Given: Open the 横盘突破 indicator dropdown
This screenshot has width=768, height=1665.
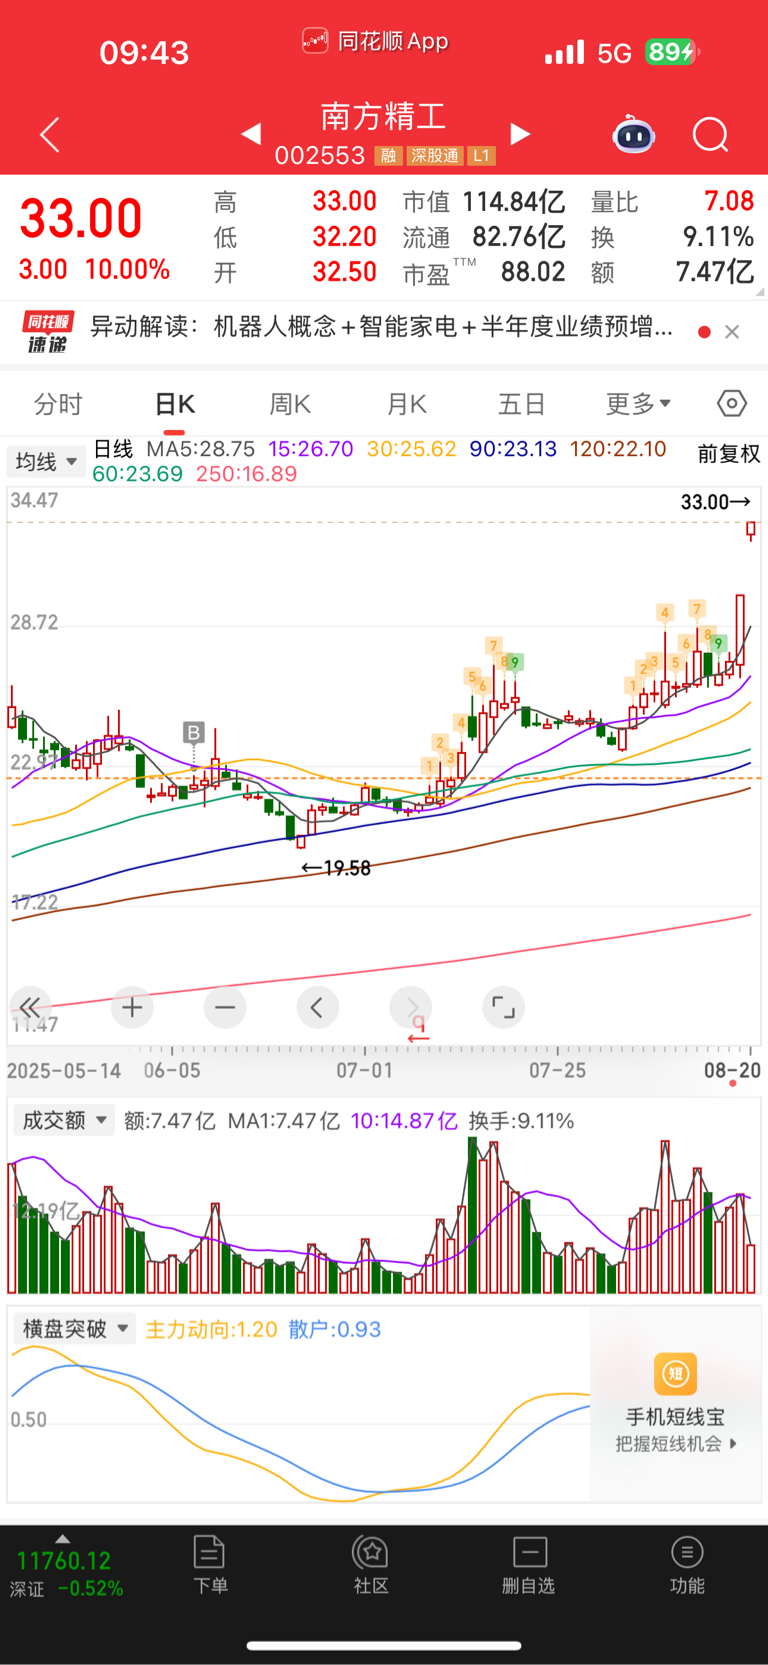Looking at the screenshot, I should (75, 1328).
